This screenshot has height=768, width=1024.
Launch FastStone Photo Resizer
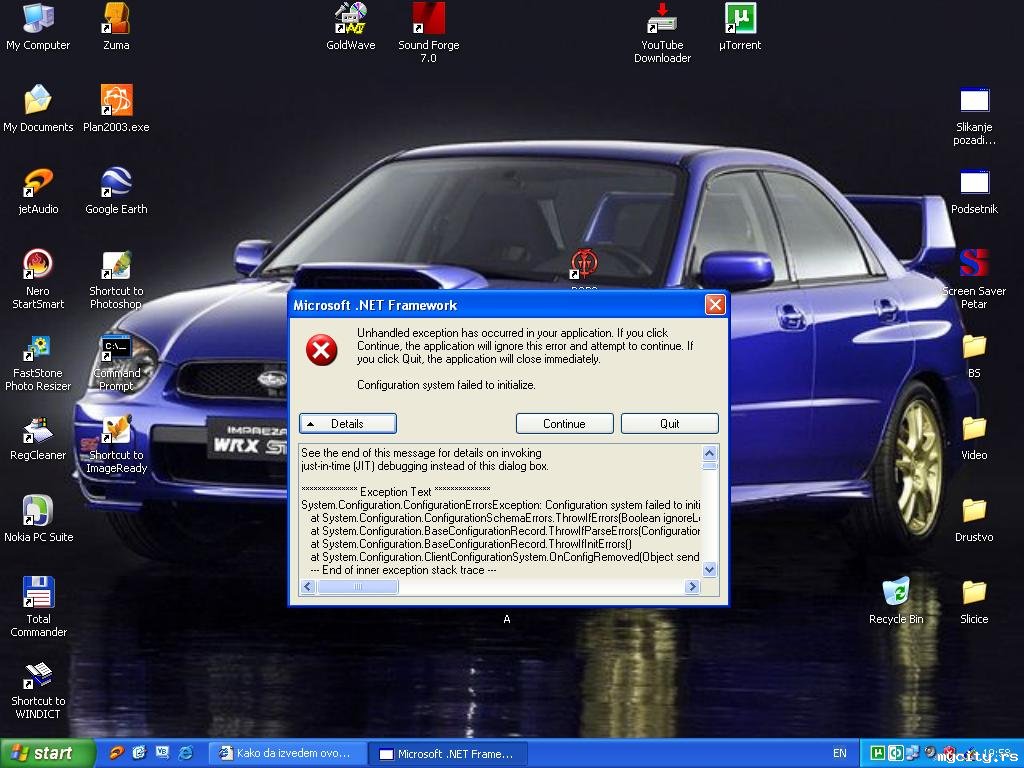(38, 361)
